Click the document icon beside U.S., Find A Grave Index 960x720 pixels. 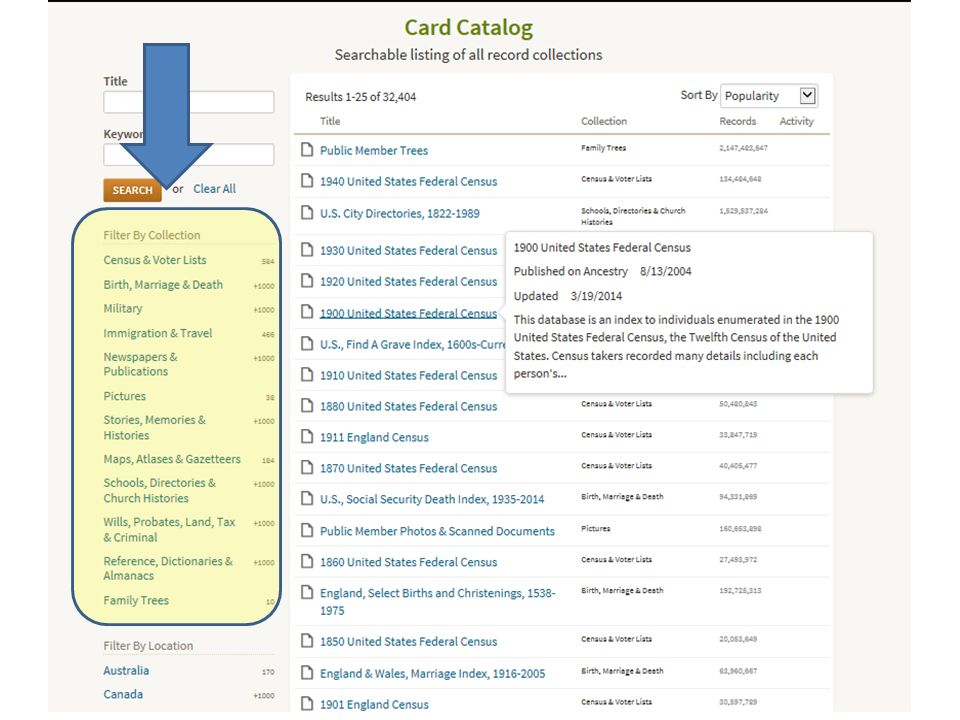(307, 343)
